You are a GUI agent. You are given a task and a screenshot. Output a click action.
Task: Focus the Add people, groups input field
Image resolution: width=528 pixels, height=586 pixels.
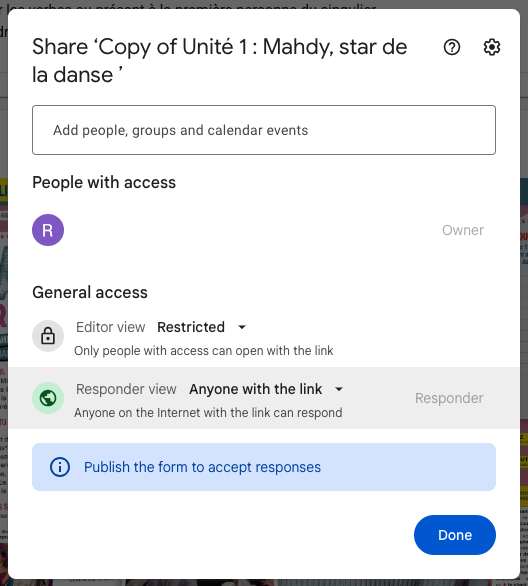tap(264, 130)
